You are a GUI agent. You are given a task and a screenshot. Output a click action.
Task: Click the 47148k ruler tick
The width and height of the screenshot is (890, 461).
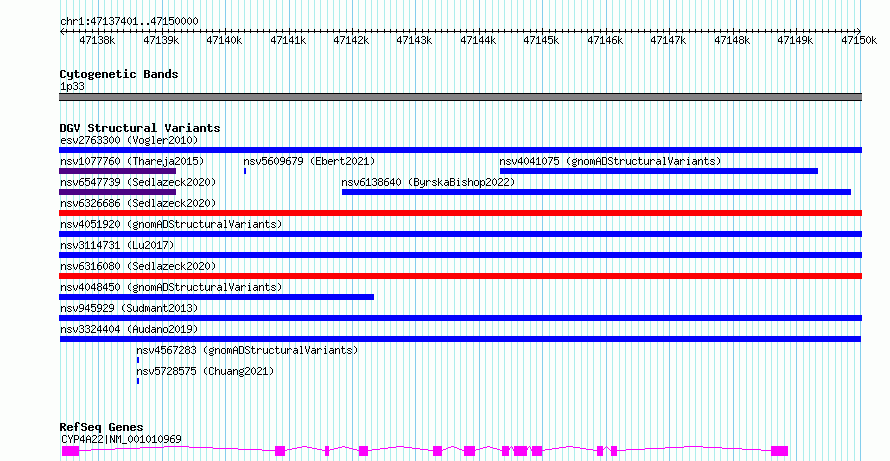(x=732, y=40)
